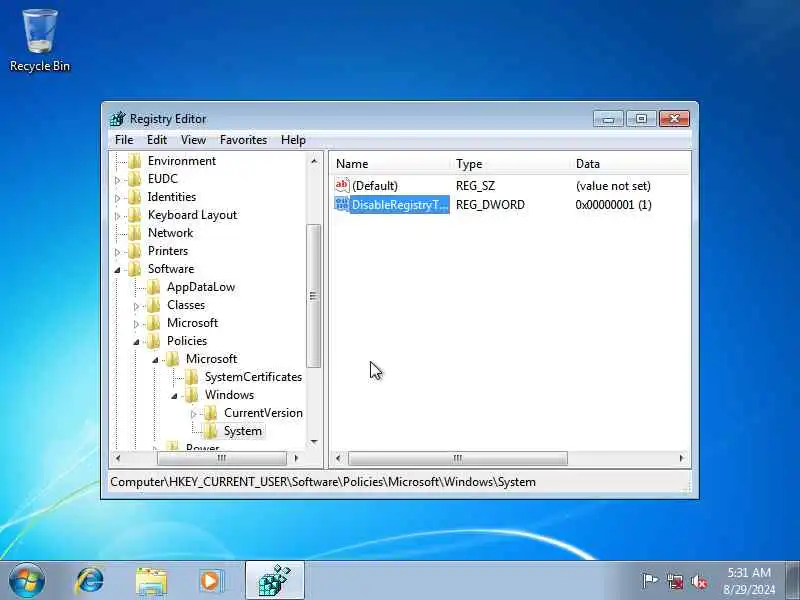Screen dimensions: 800x600
Task: Click the values pane scroll right arrow
Action: pyautogui.click(x=682, y=458)
